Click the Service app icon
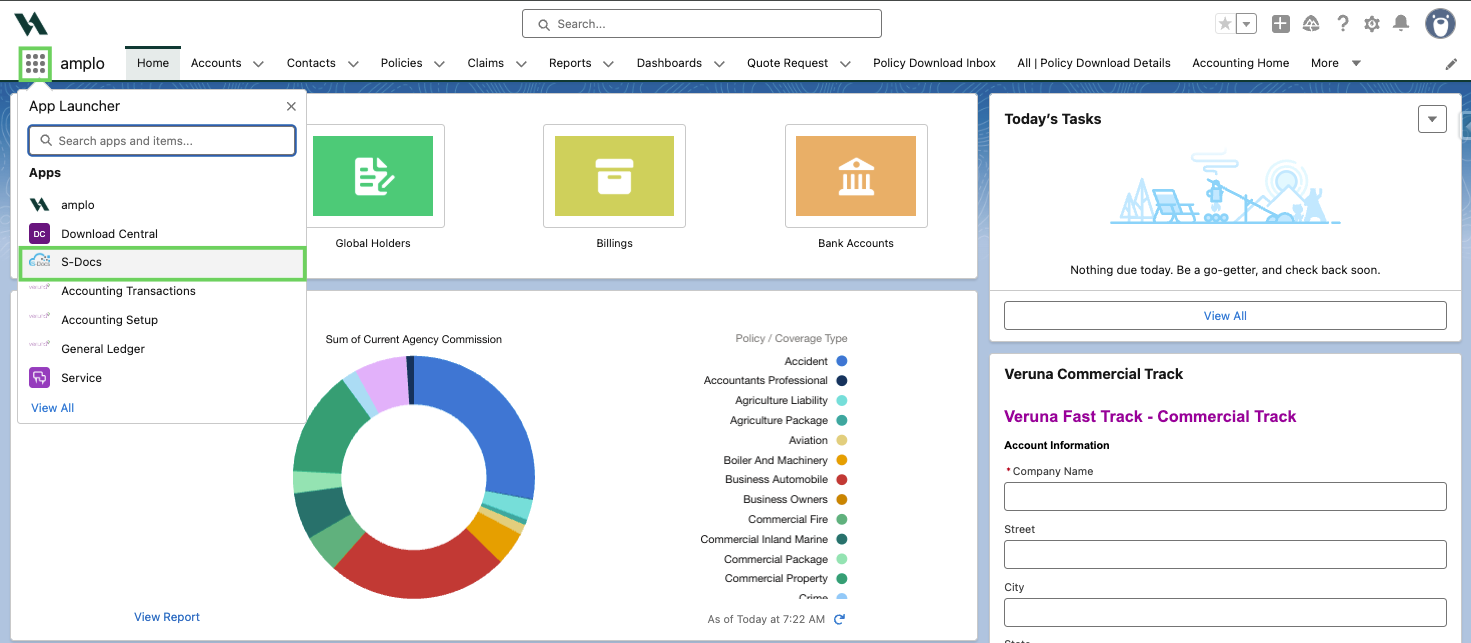Screen dimensions: 1471x643 tap(39, 378)
